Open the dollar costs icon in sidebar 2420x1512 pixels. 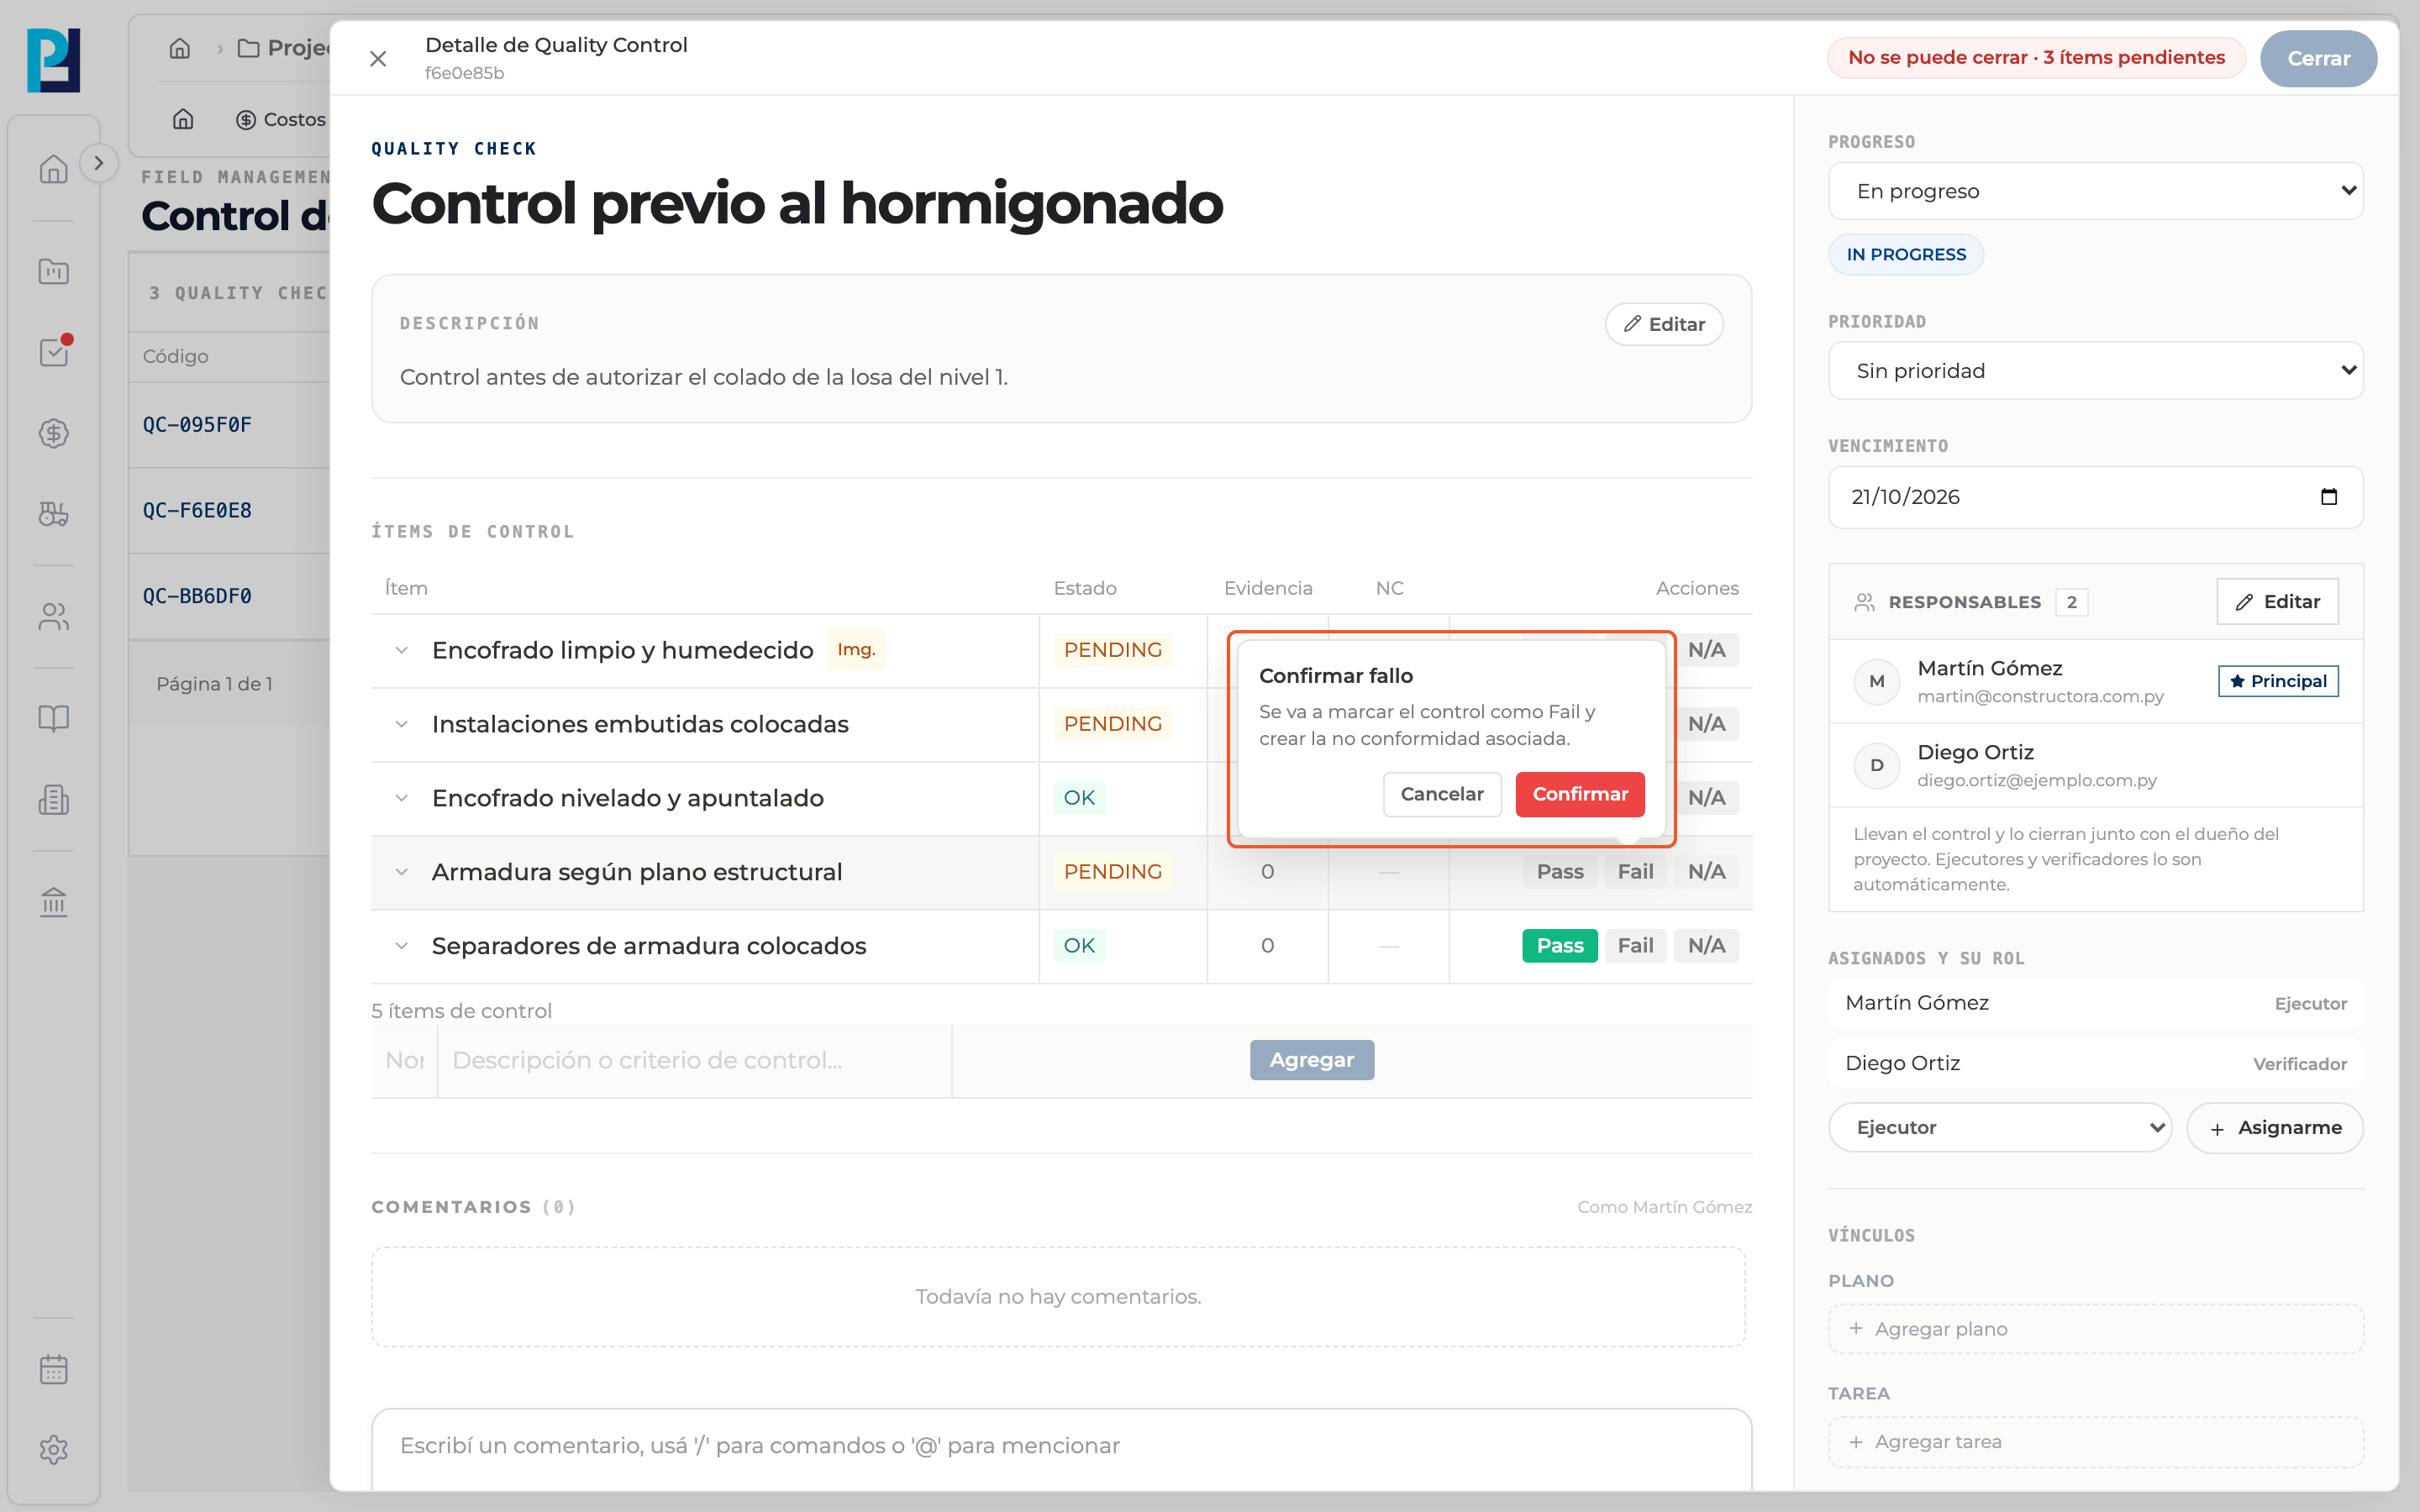54,433
